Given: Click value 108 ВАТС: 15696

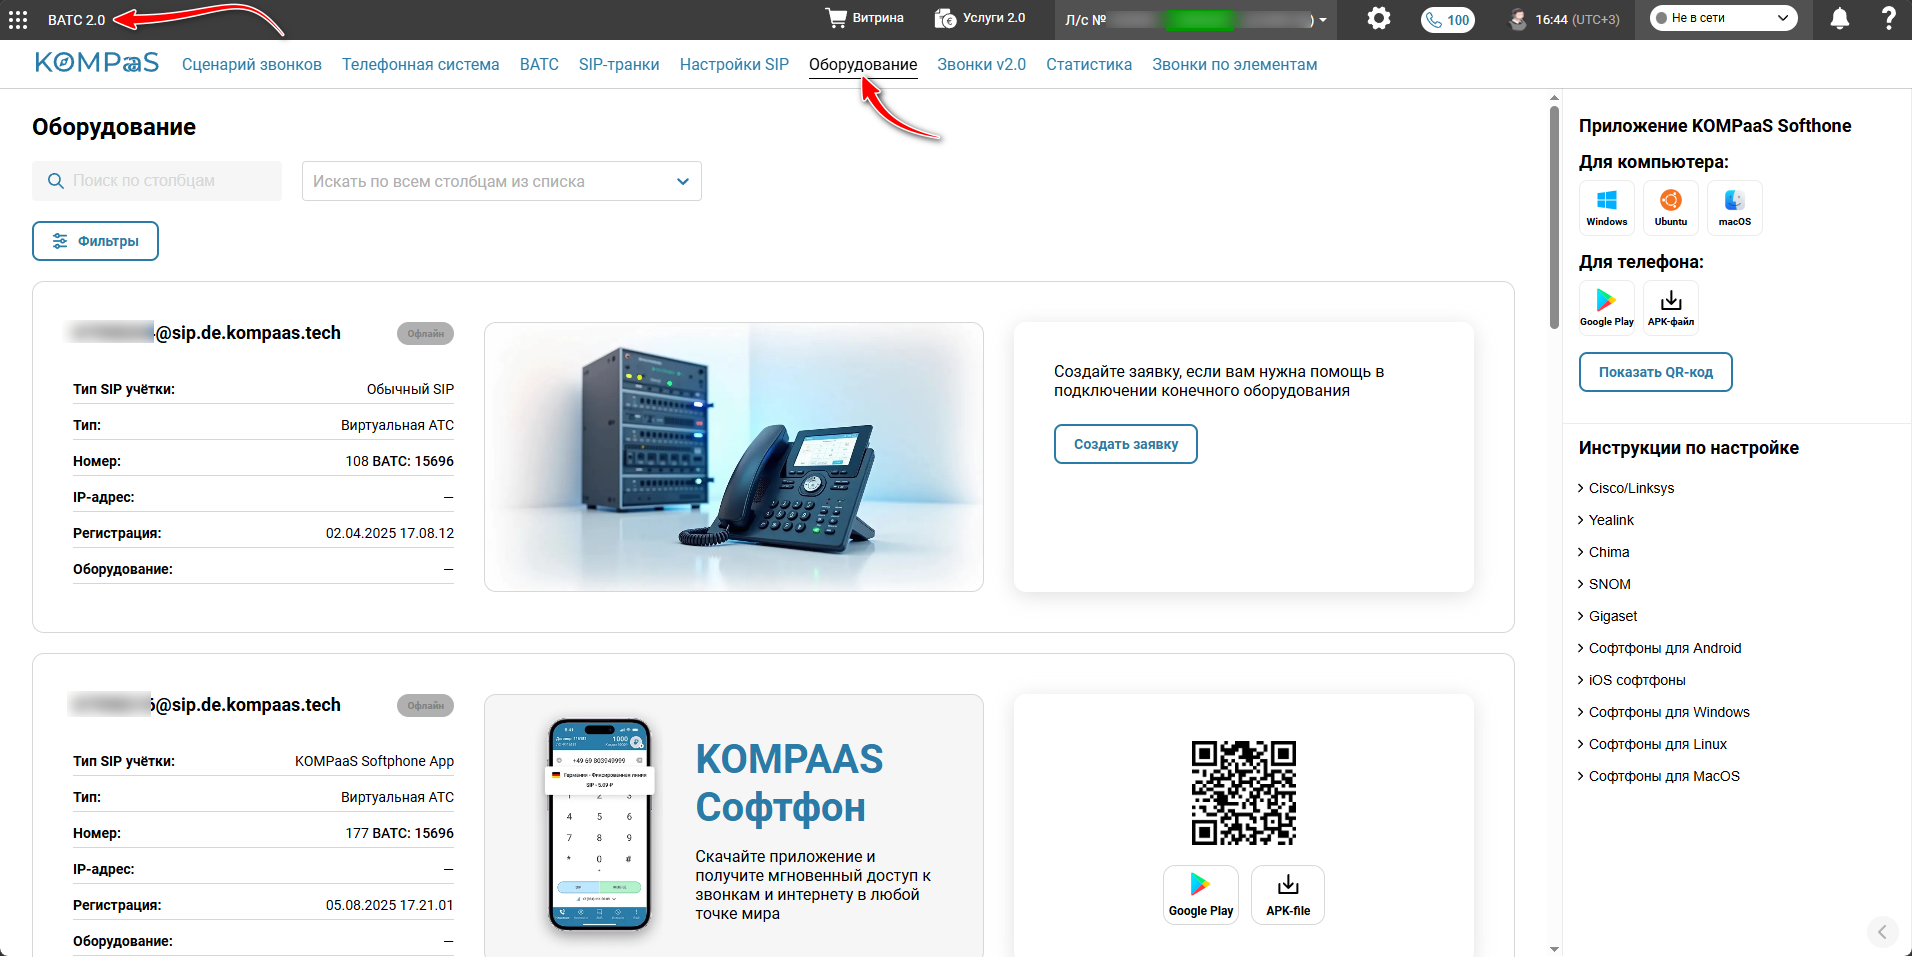Looking at the screenshot, I should tap(399, 461).
